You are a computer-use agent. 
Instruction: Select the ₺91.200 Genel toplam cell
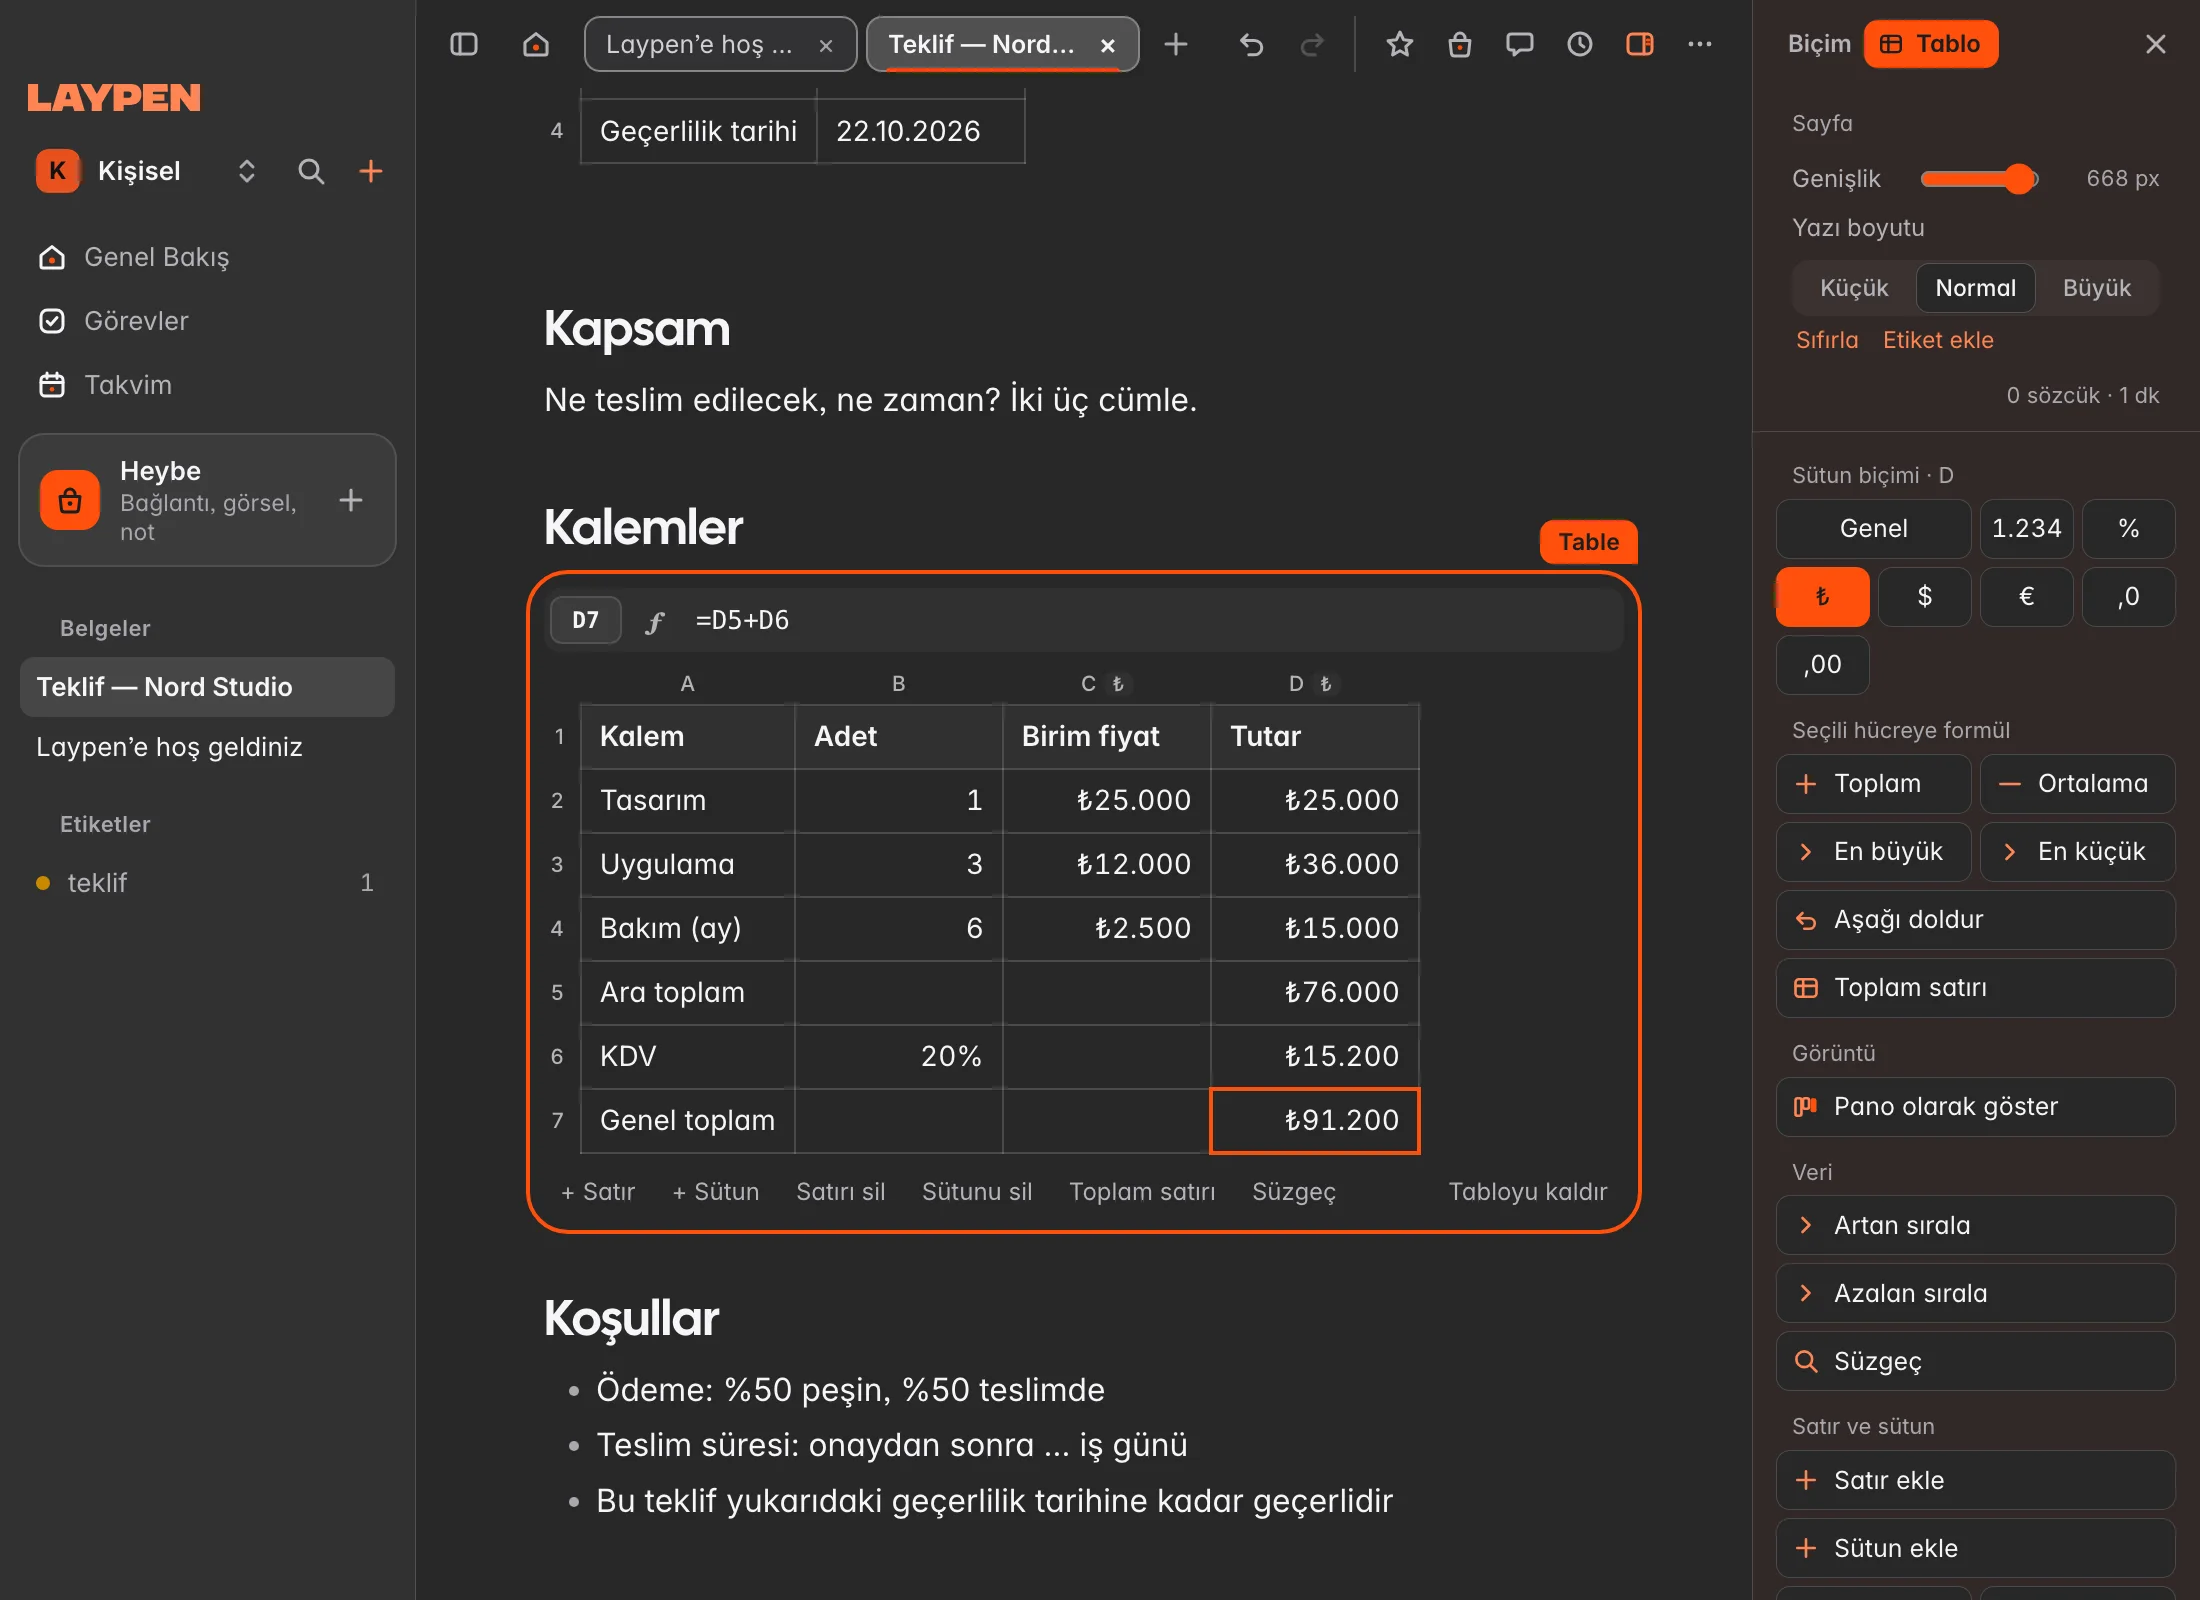click(1315, 1121)
